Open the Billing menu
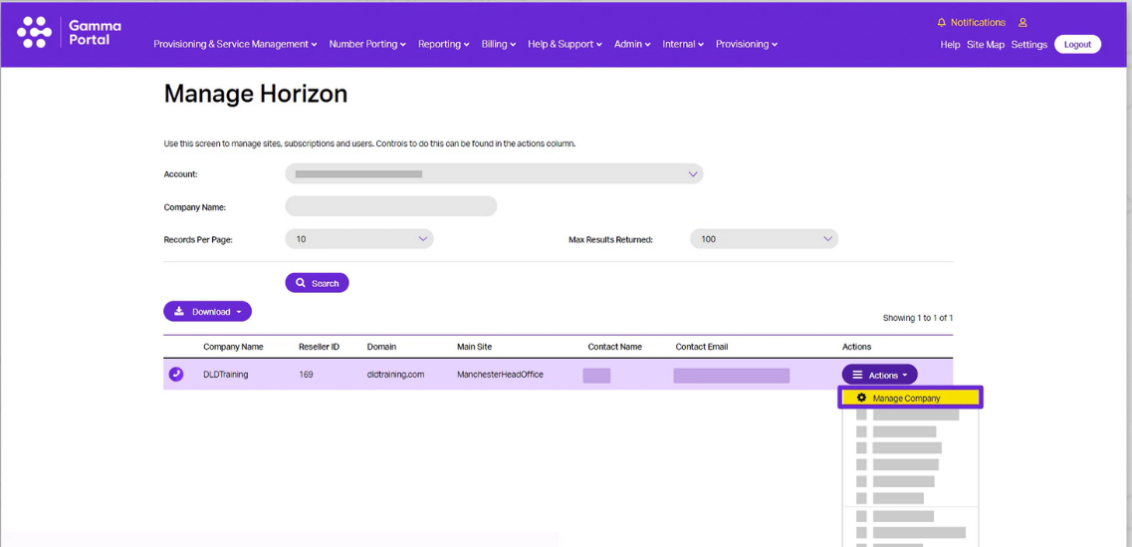1132x547 pixels. tap(499, 44)
